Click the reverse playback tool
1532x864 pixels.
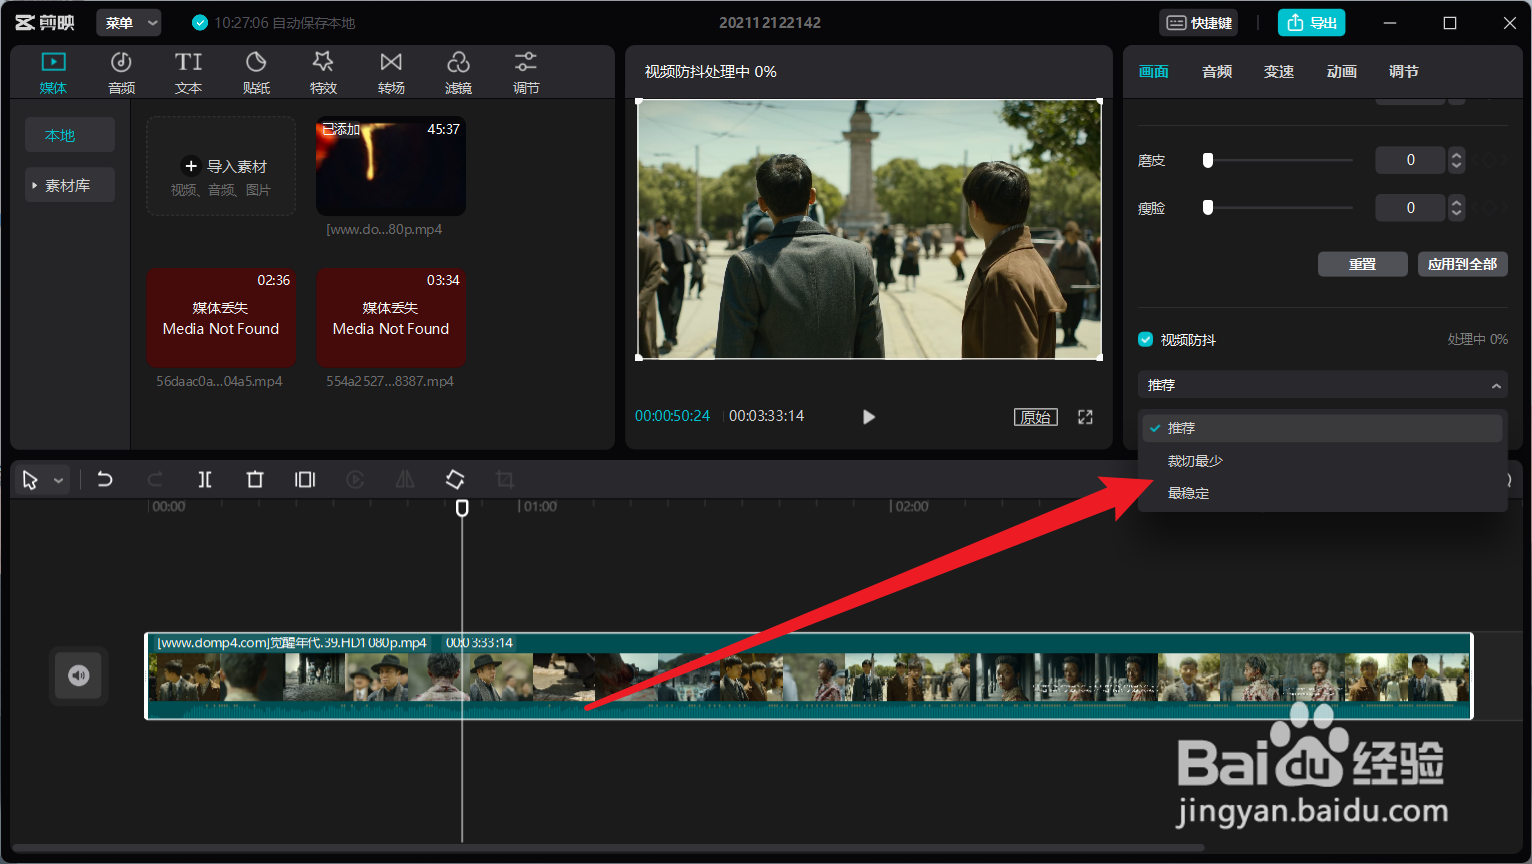[x=355, y=480]
